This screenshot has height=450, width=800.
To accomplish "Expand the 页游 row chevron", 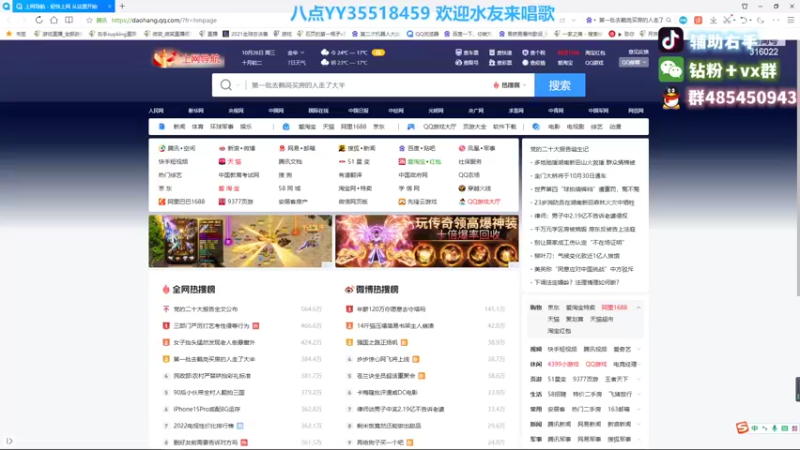I will coord(638,379).
